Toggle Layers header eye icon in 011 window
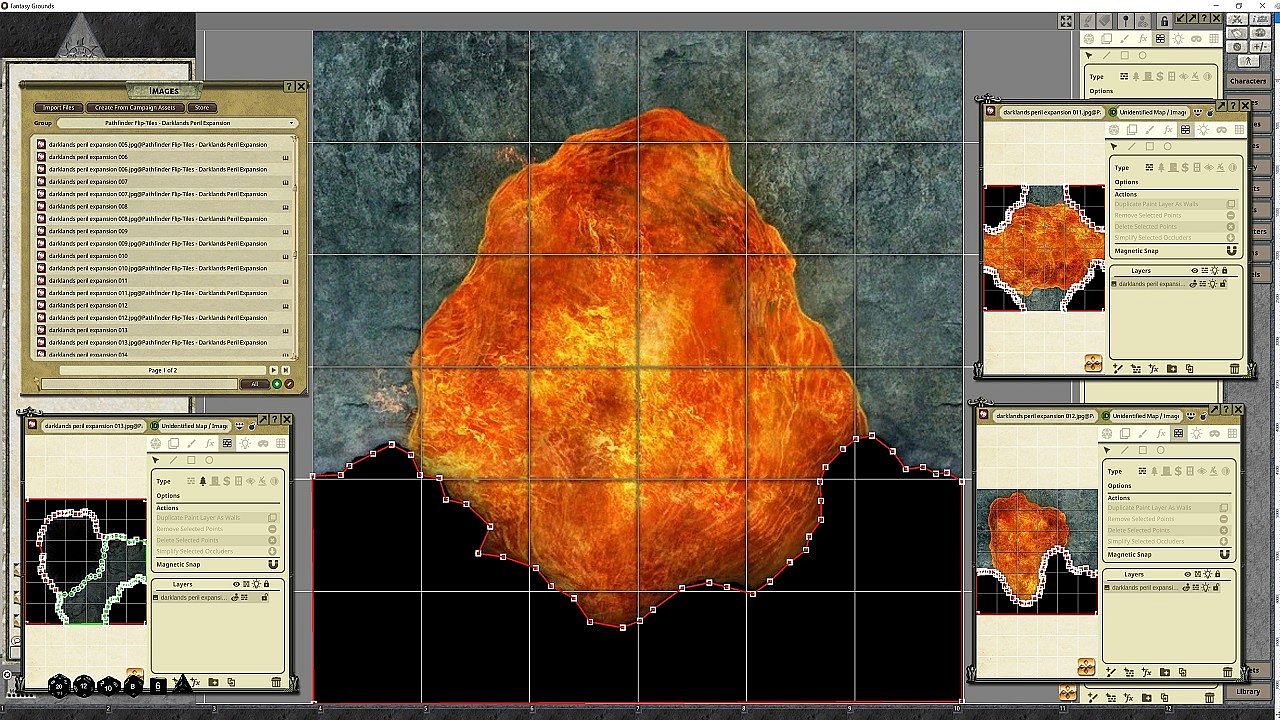The height and width of the screenshot is (720, 1280). click(1194, 271)
